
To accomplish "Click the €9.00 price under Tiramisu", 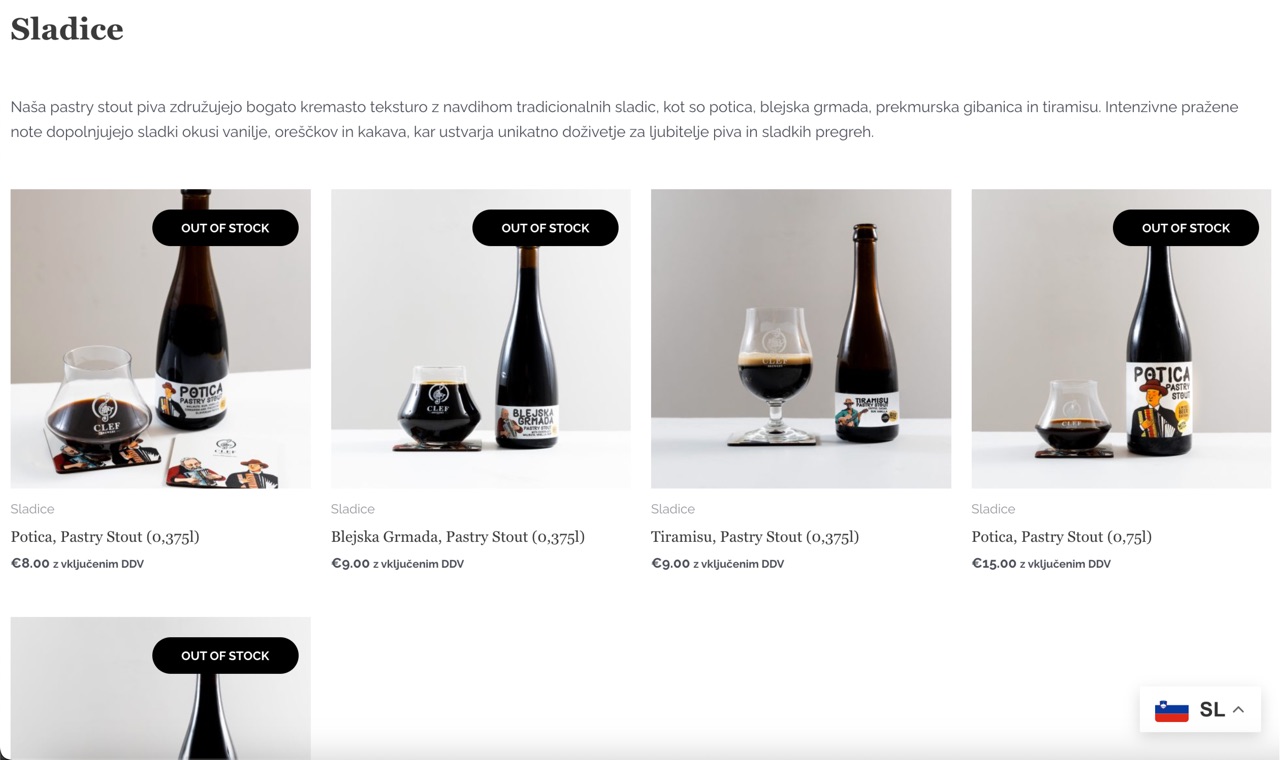I will (x=671, y=563).
